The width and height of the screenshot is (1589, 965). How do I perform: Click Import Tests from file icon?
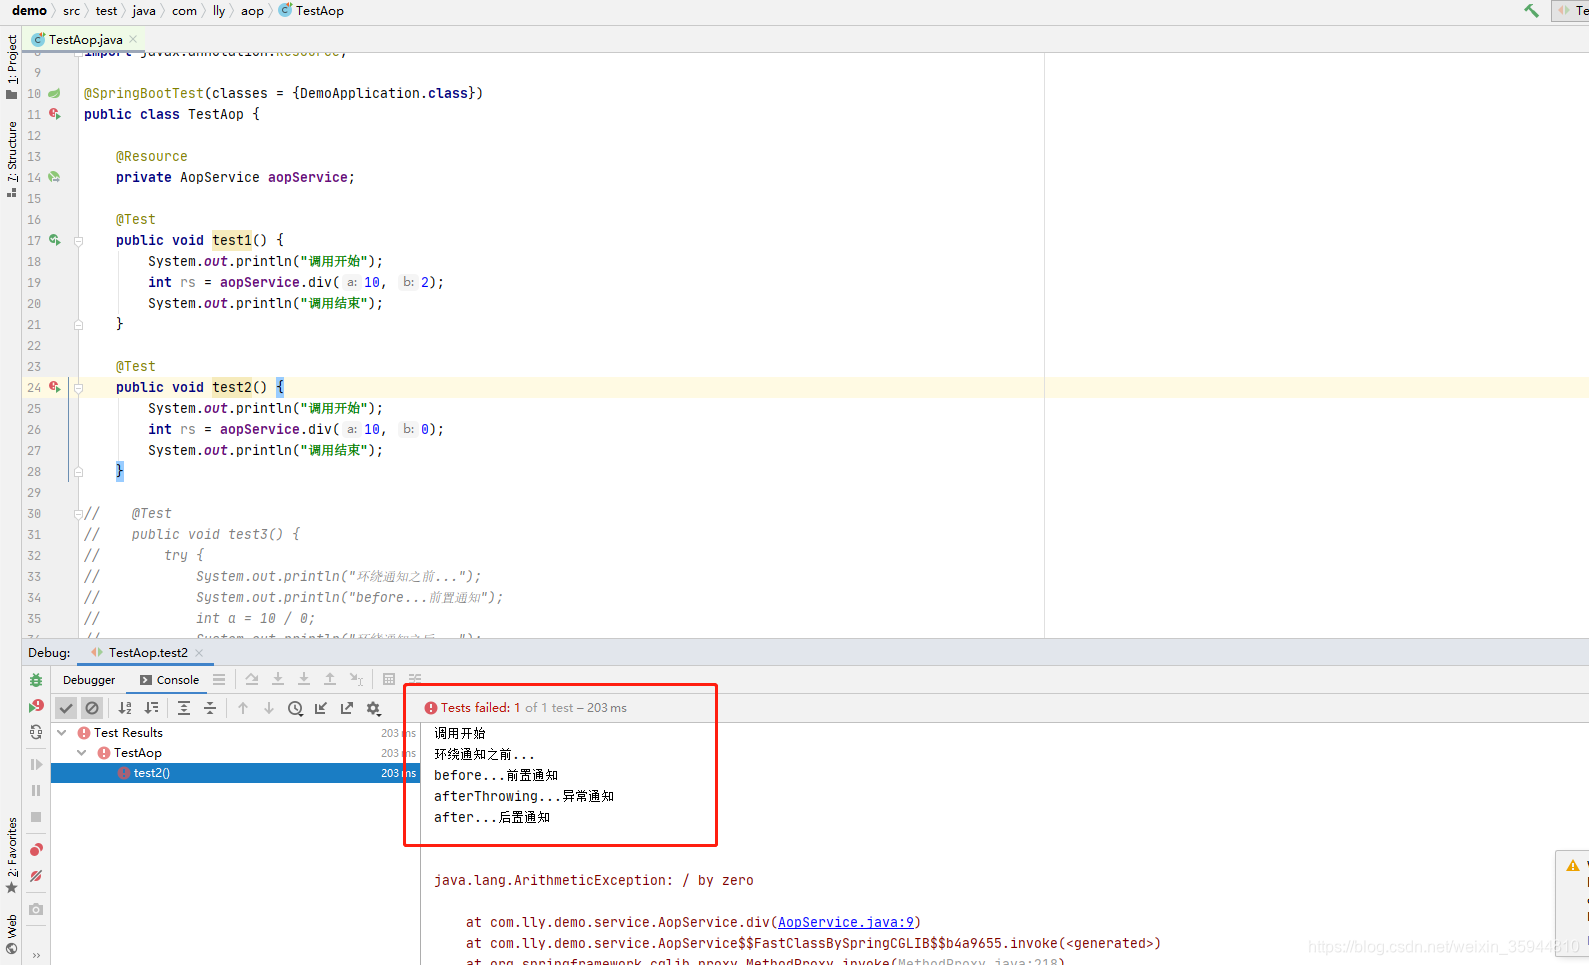321,708
